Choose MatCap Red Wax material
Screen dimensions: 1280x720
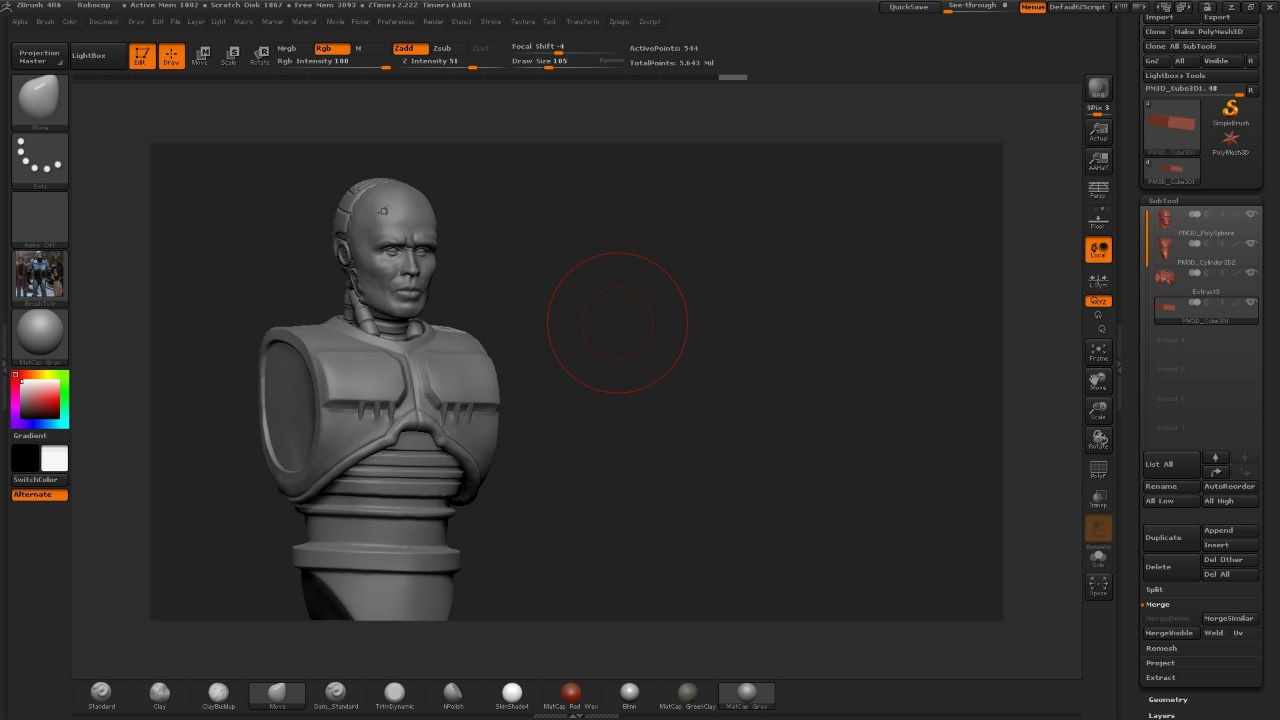pyautogui.click(x=571, y=696)
